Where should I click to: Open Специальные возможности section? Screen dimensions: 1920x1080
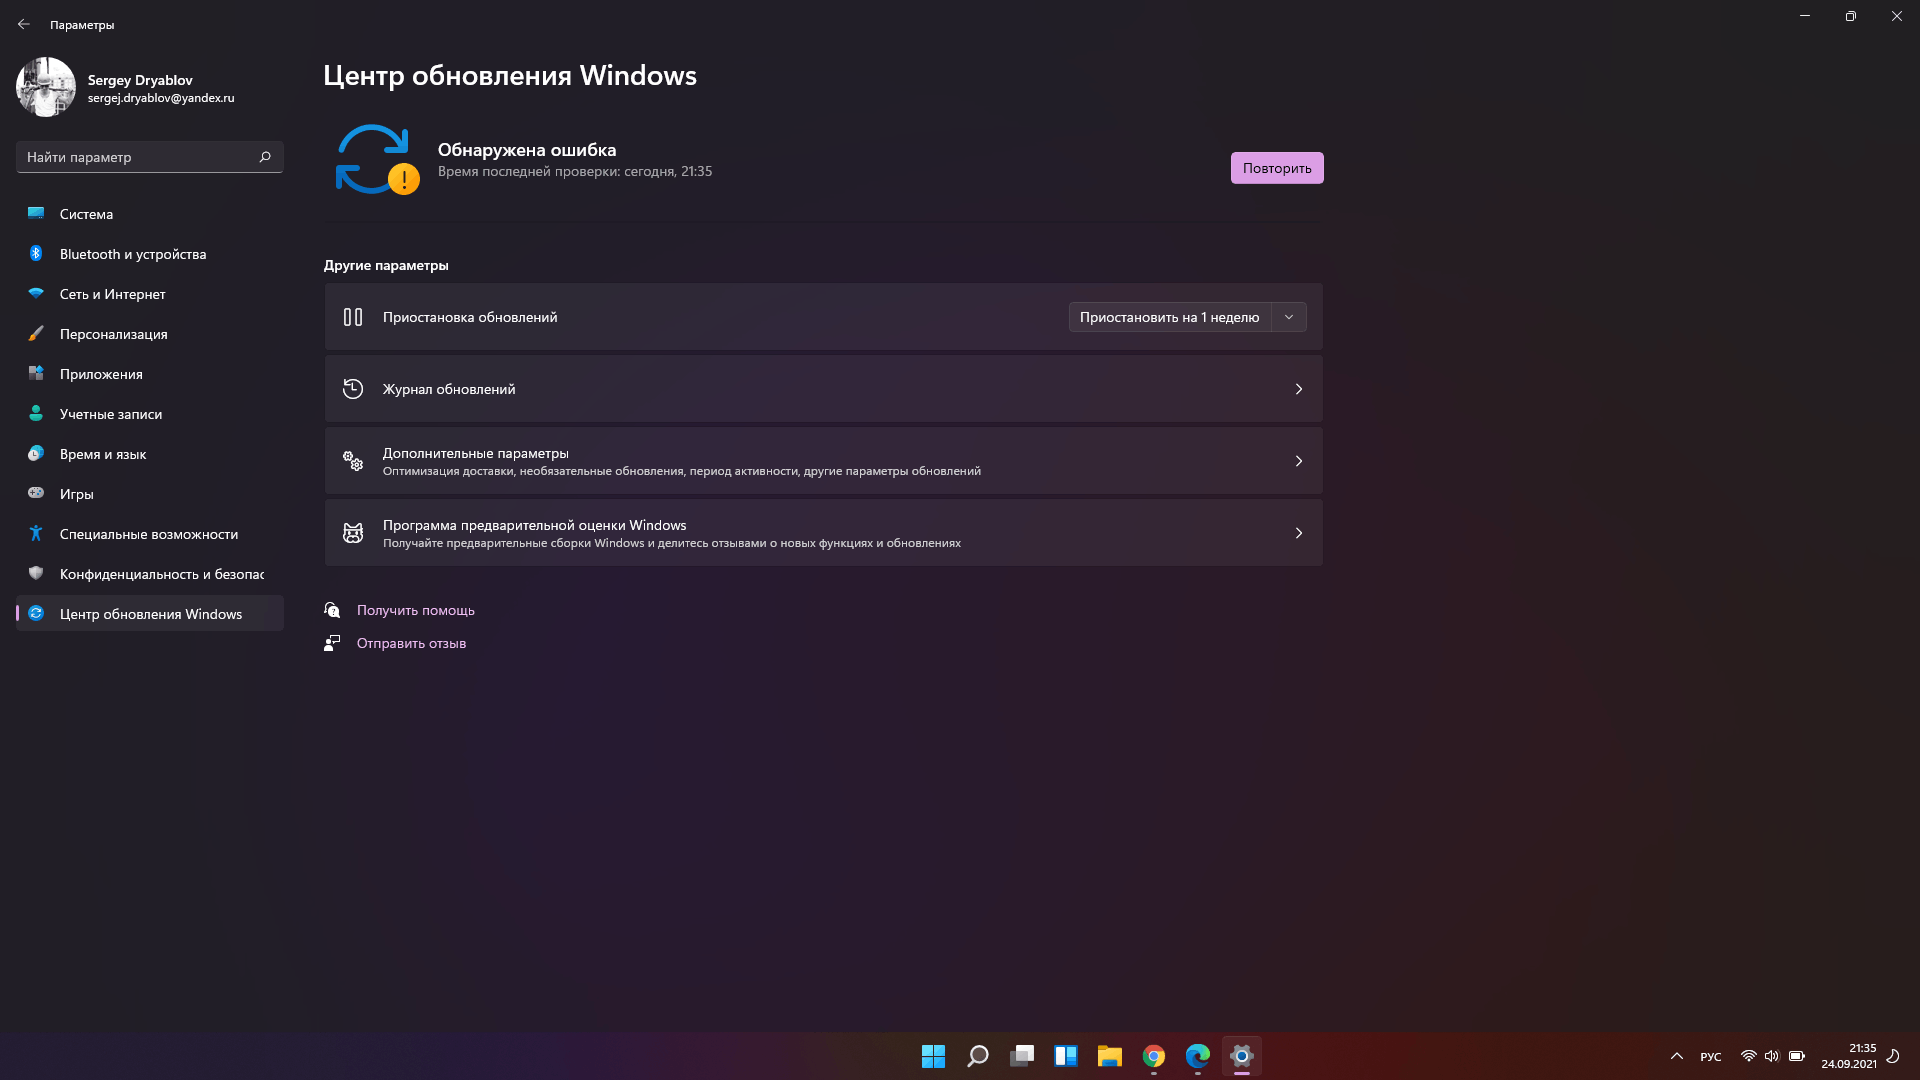(150, 534)
